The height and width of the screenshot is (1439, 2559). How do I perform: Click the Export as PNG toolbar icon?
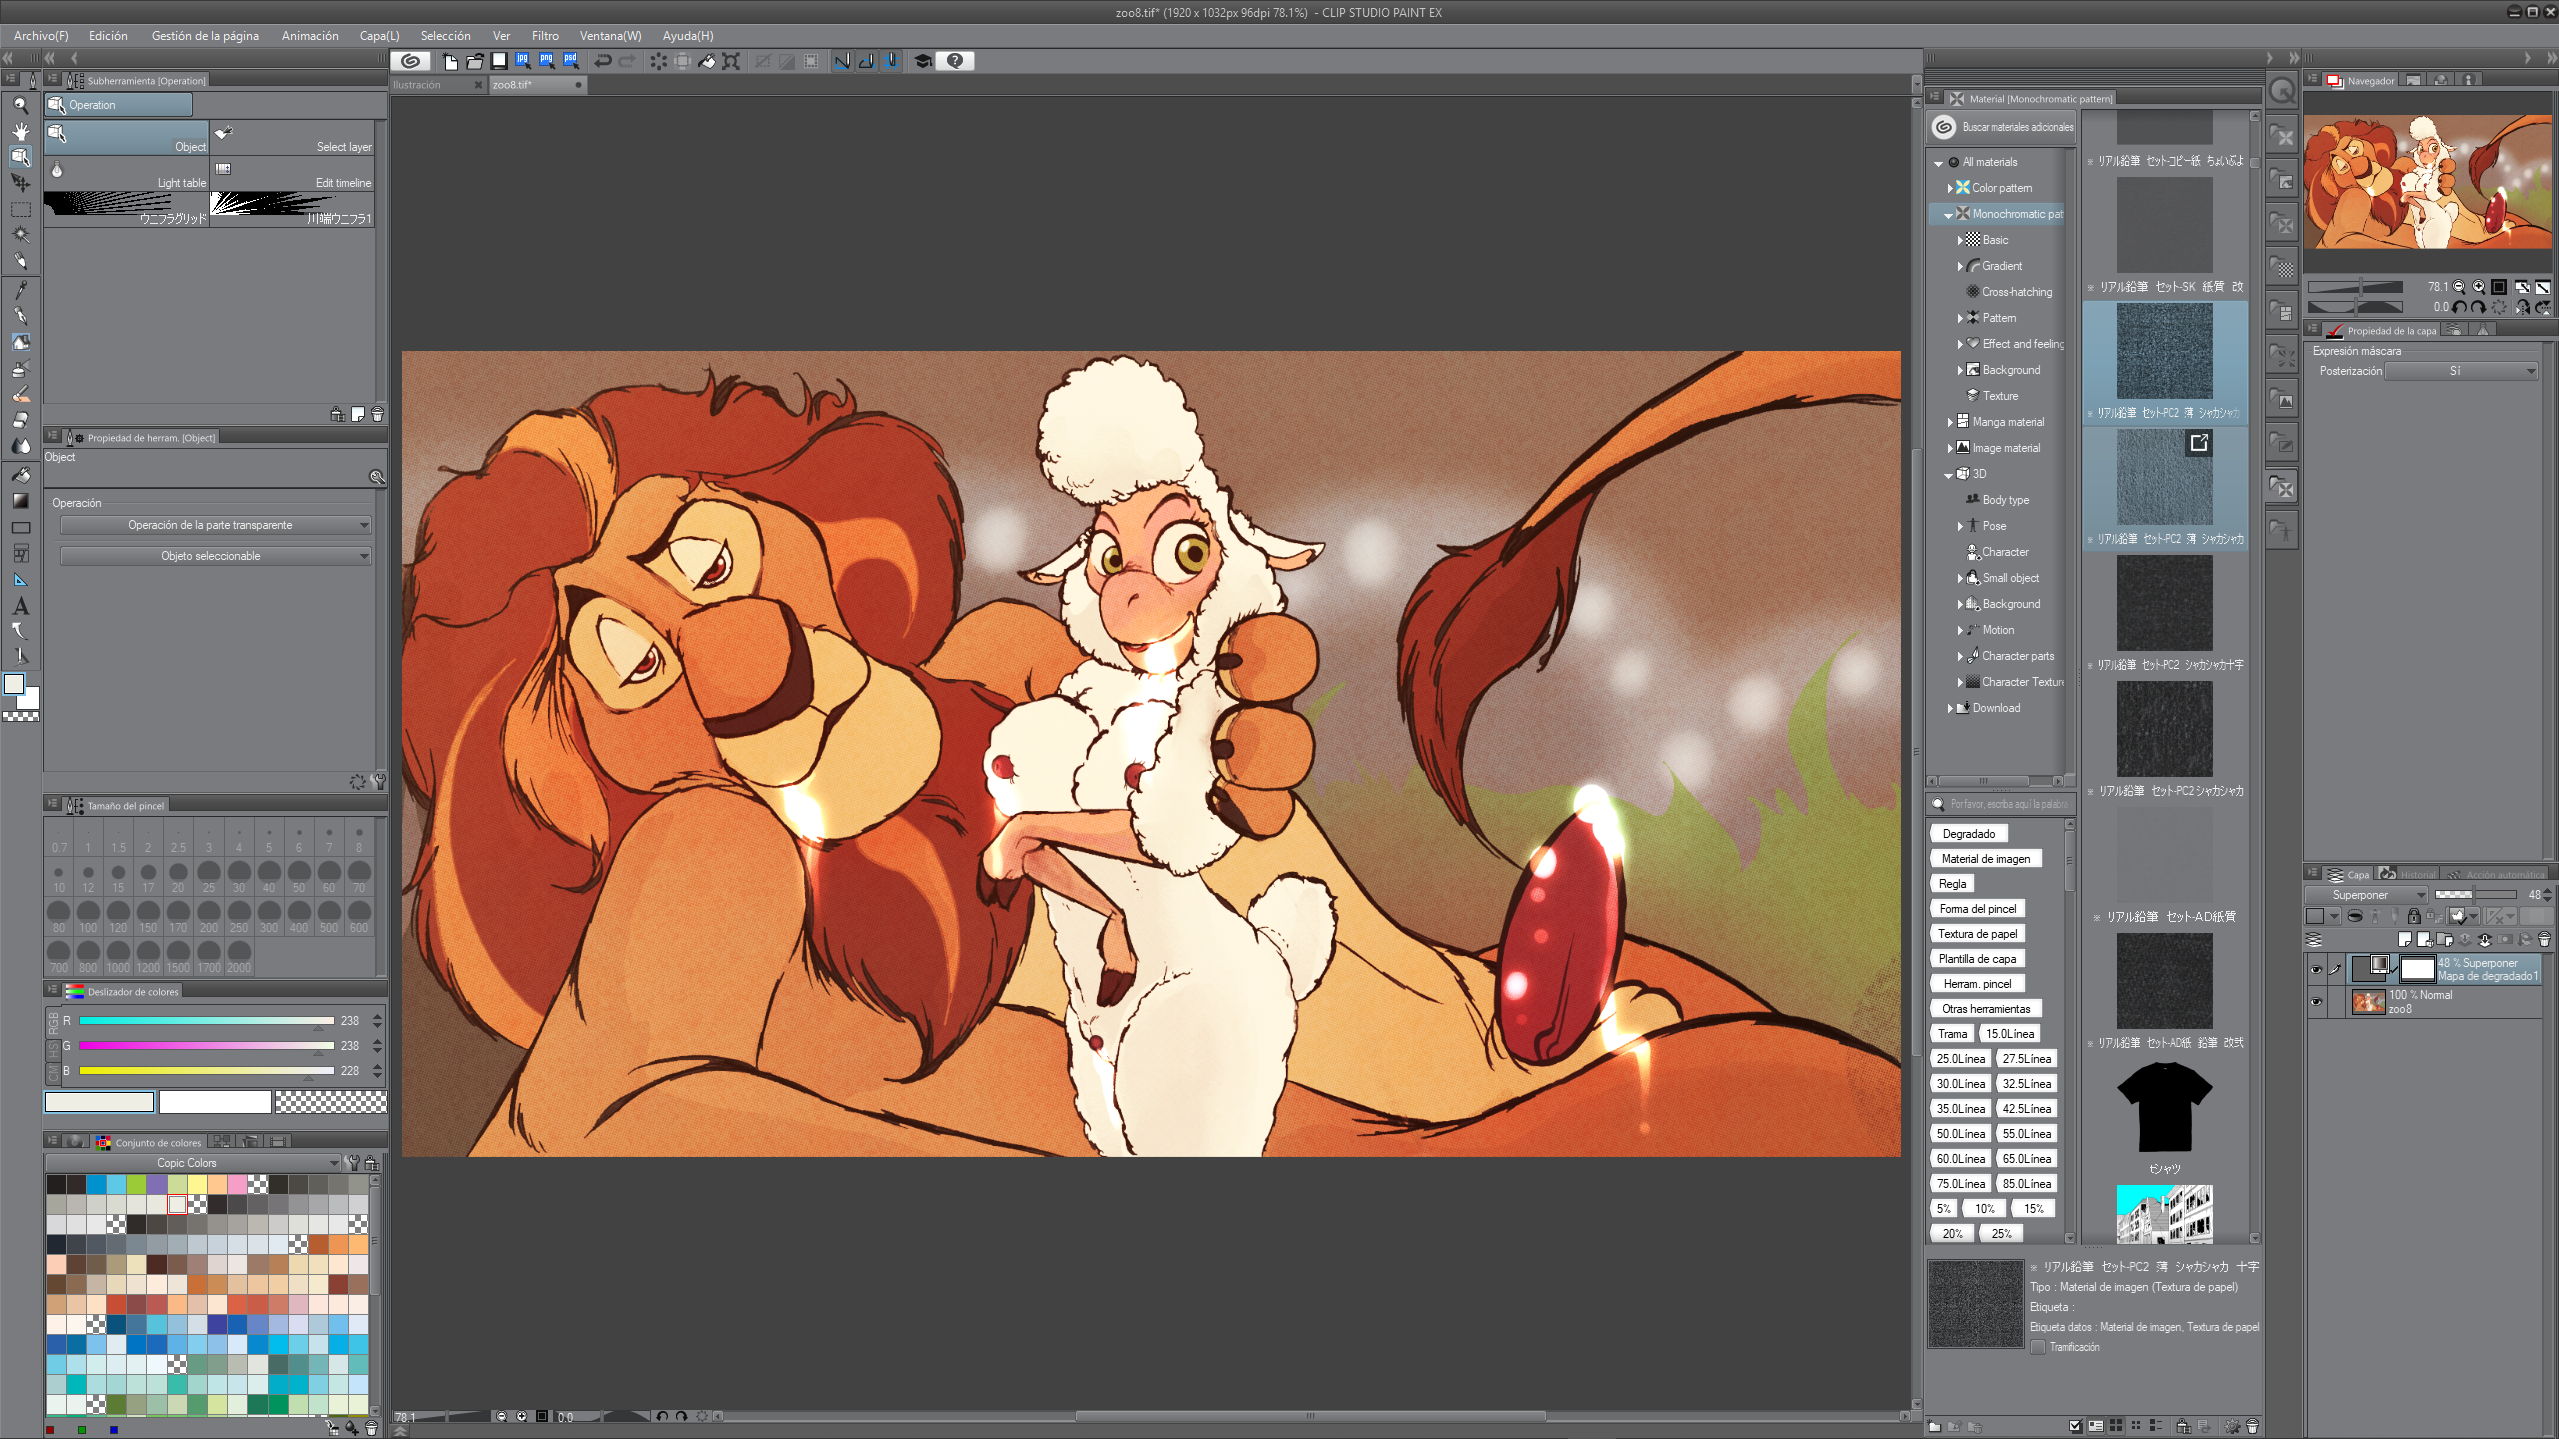click(546, 61)
